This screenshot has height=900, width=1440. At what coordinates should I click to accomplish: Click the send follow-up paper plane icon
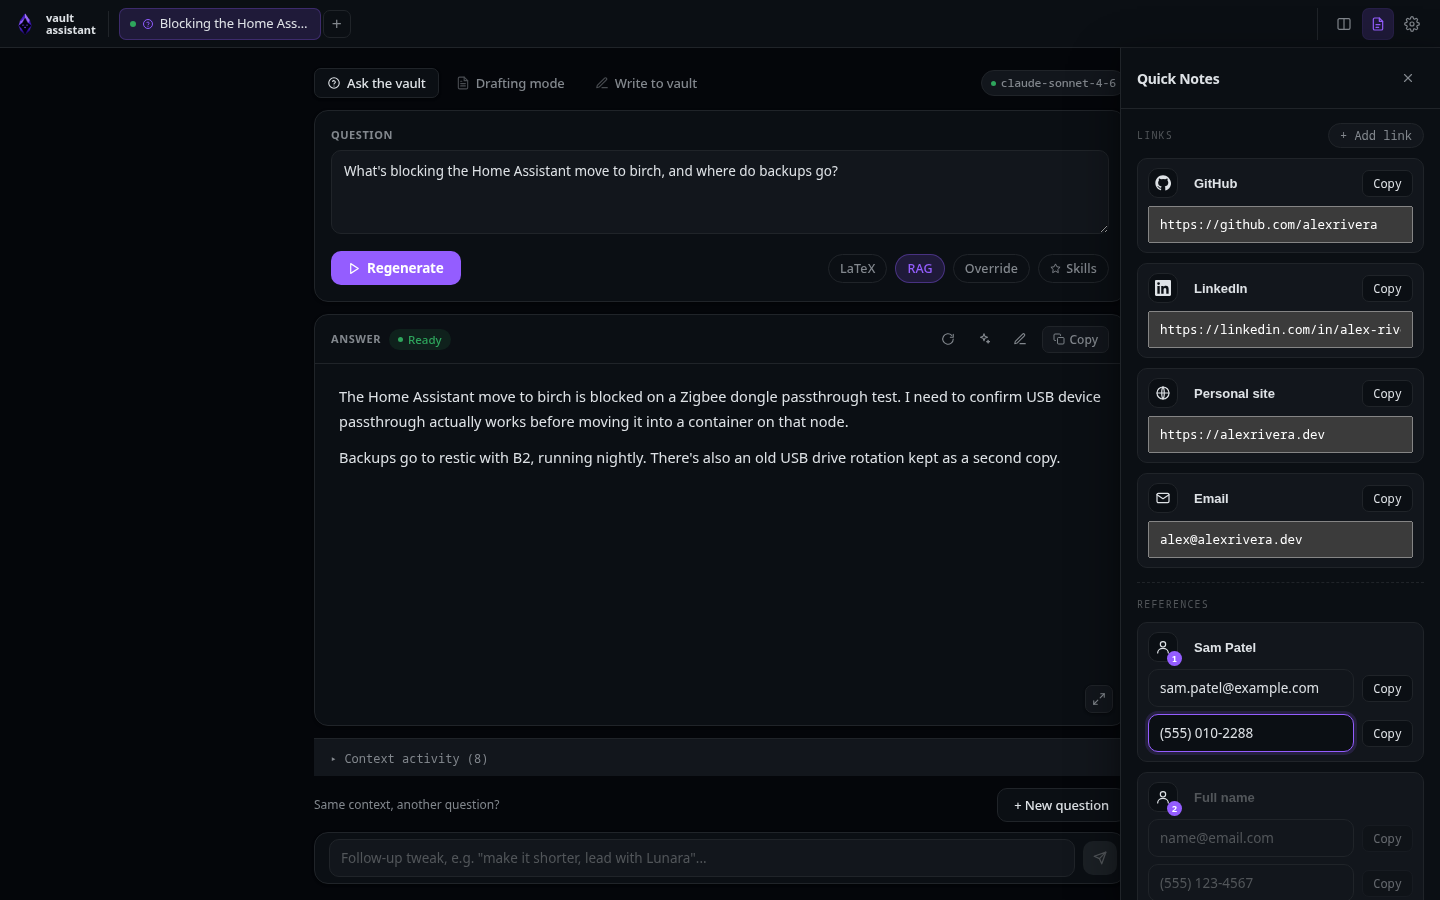coord(1100,858)
